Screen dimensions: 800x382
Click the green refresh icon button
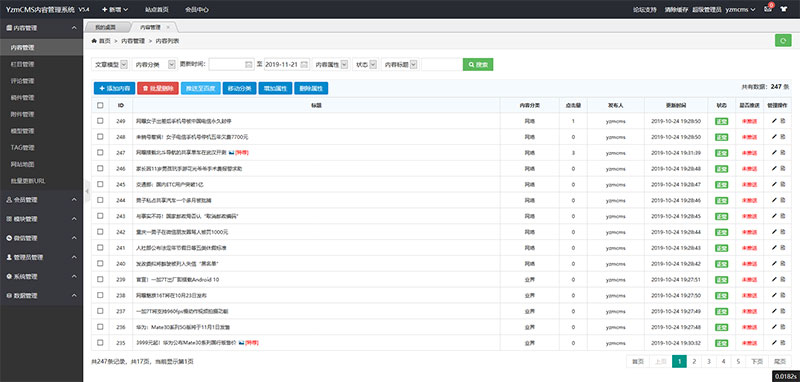point(783,40)
